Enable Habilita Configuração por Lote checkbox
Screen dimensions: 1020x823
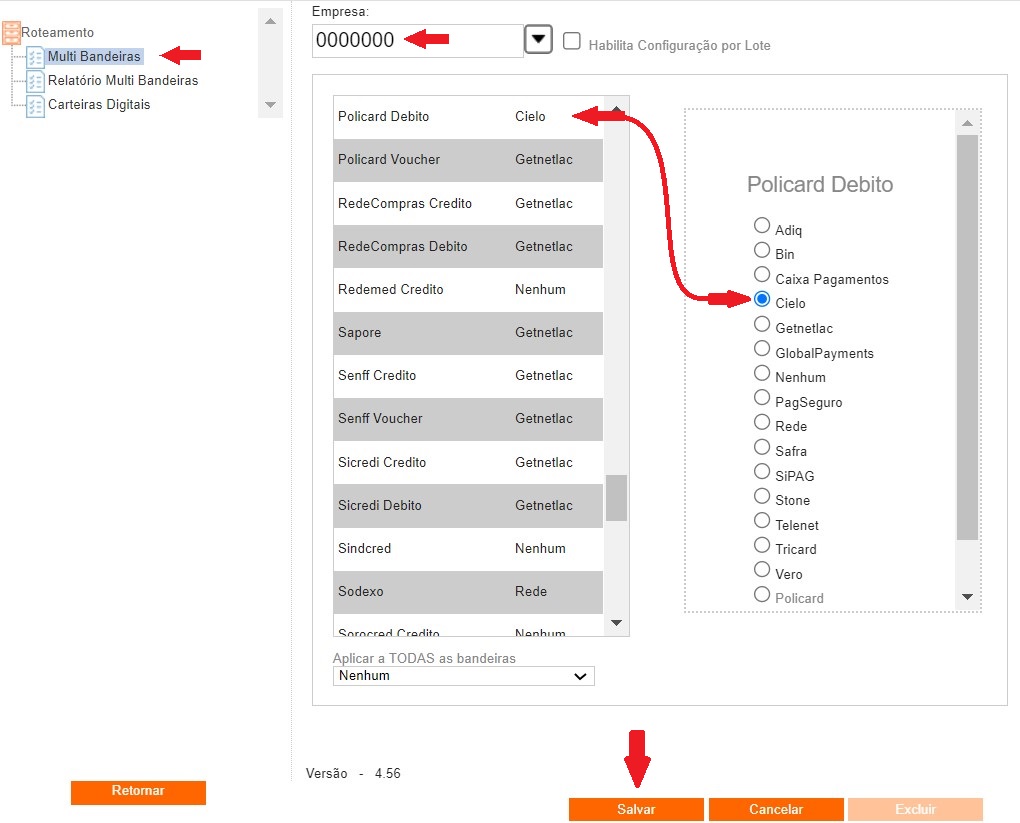(572, 41)
